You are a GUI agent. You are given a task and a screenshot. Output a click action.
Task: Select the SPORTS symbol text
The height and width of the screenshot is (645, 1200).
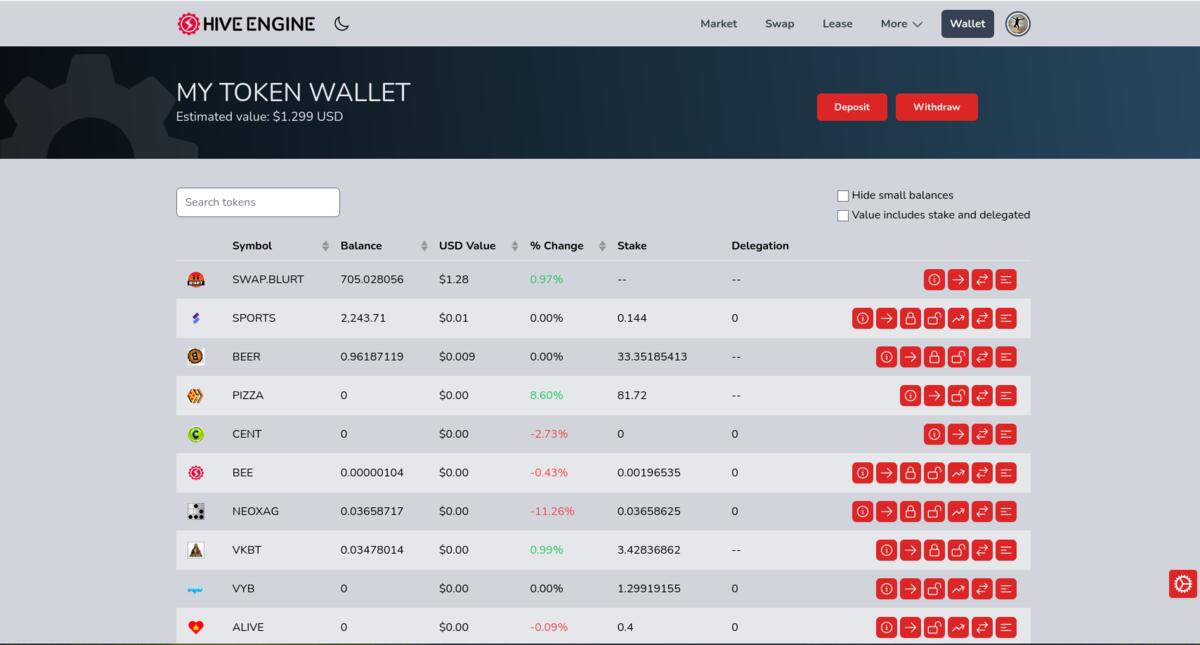(x=254, y=318)
